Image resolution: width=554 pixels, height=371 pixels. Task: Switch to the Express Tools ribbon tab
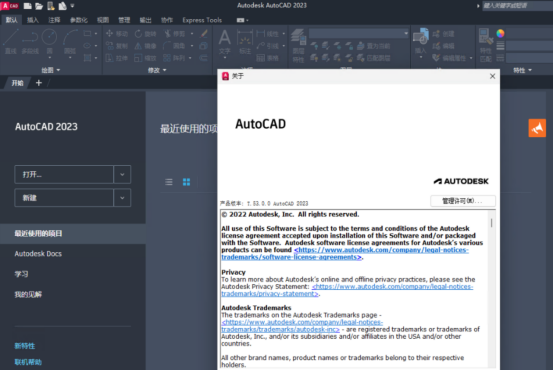(202, 20)
